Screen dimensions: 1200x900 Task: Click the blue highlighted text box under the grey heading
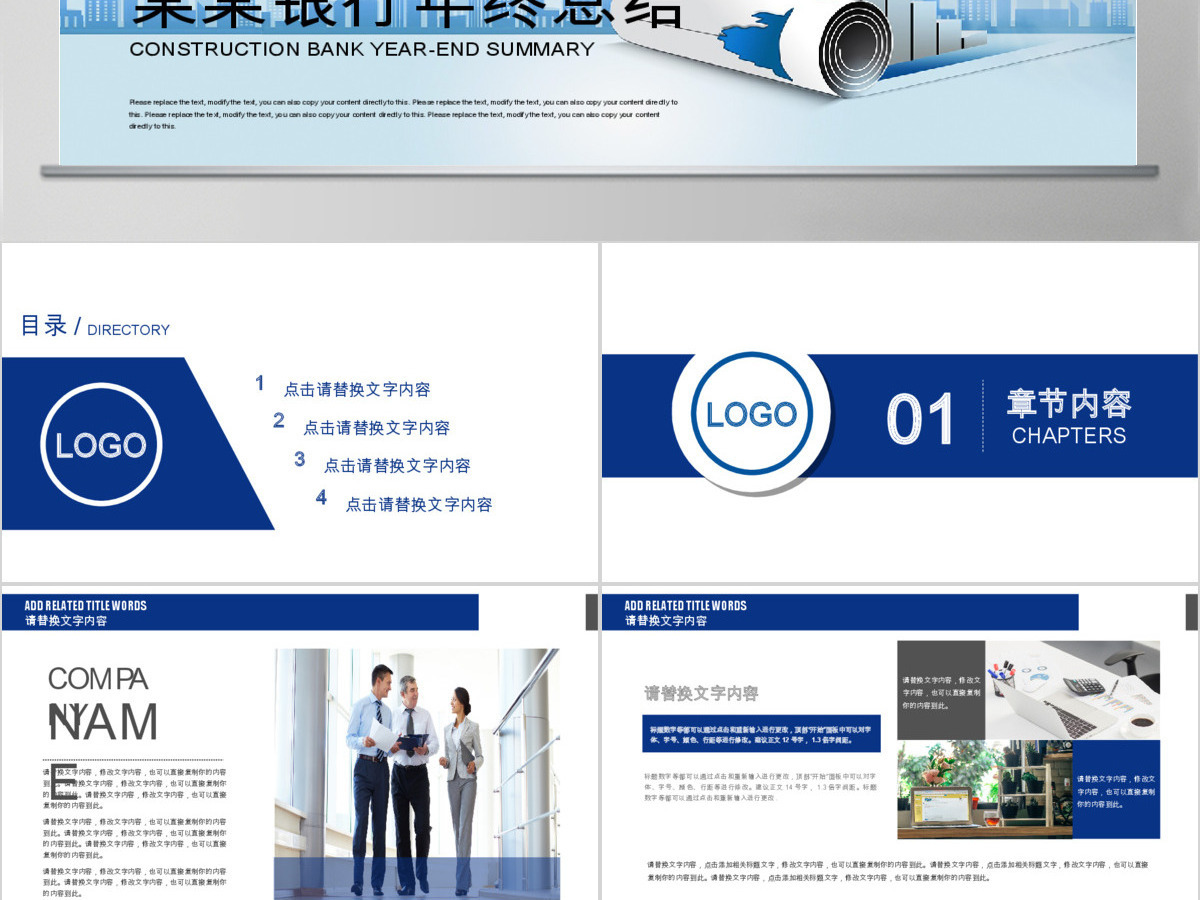(761, 734)
